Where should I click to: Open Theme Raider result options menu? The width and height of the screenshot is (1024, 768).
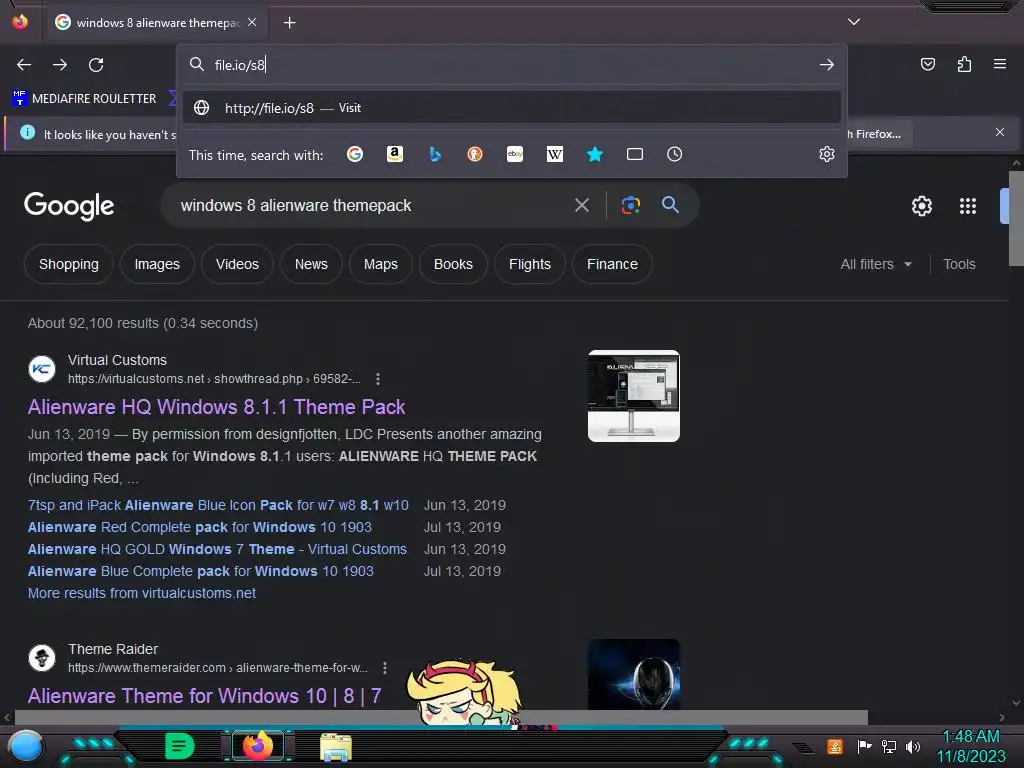click(x=385, y=668)
